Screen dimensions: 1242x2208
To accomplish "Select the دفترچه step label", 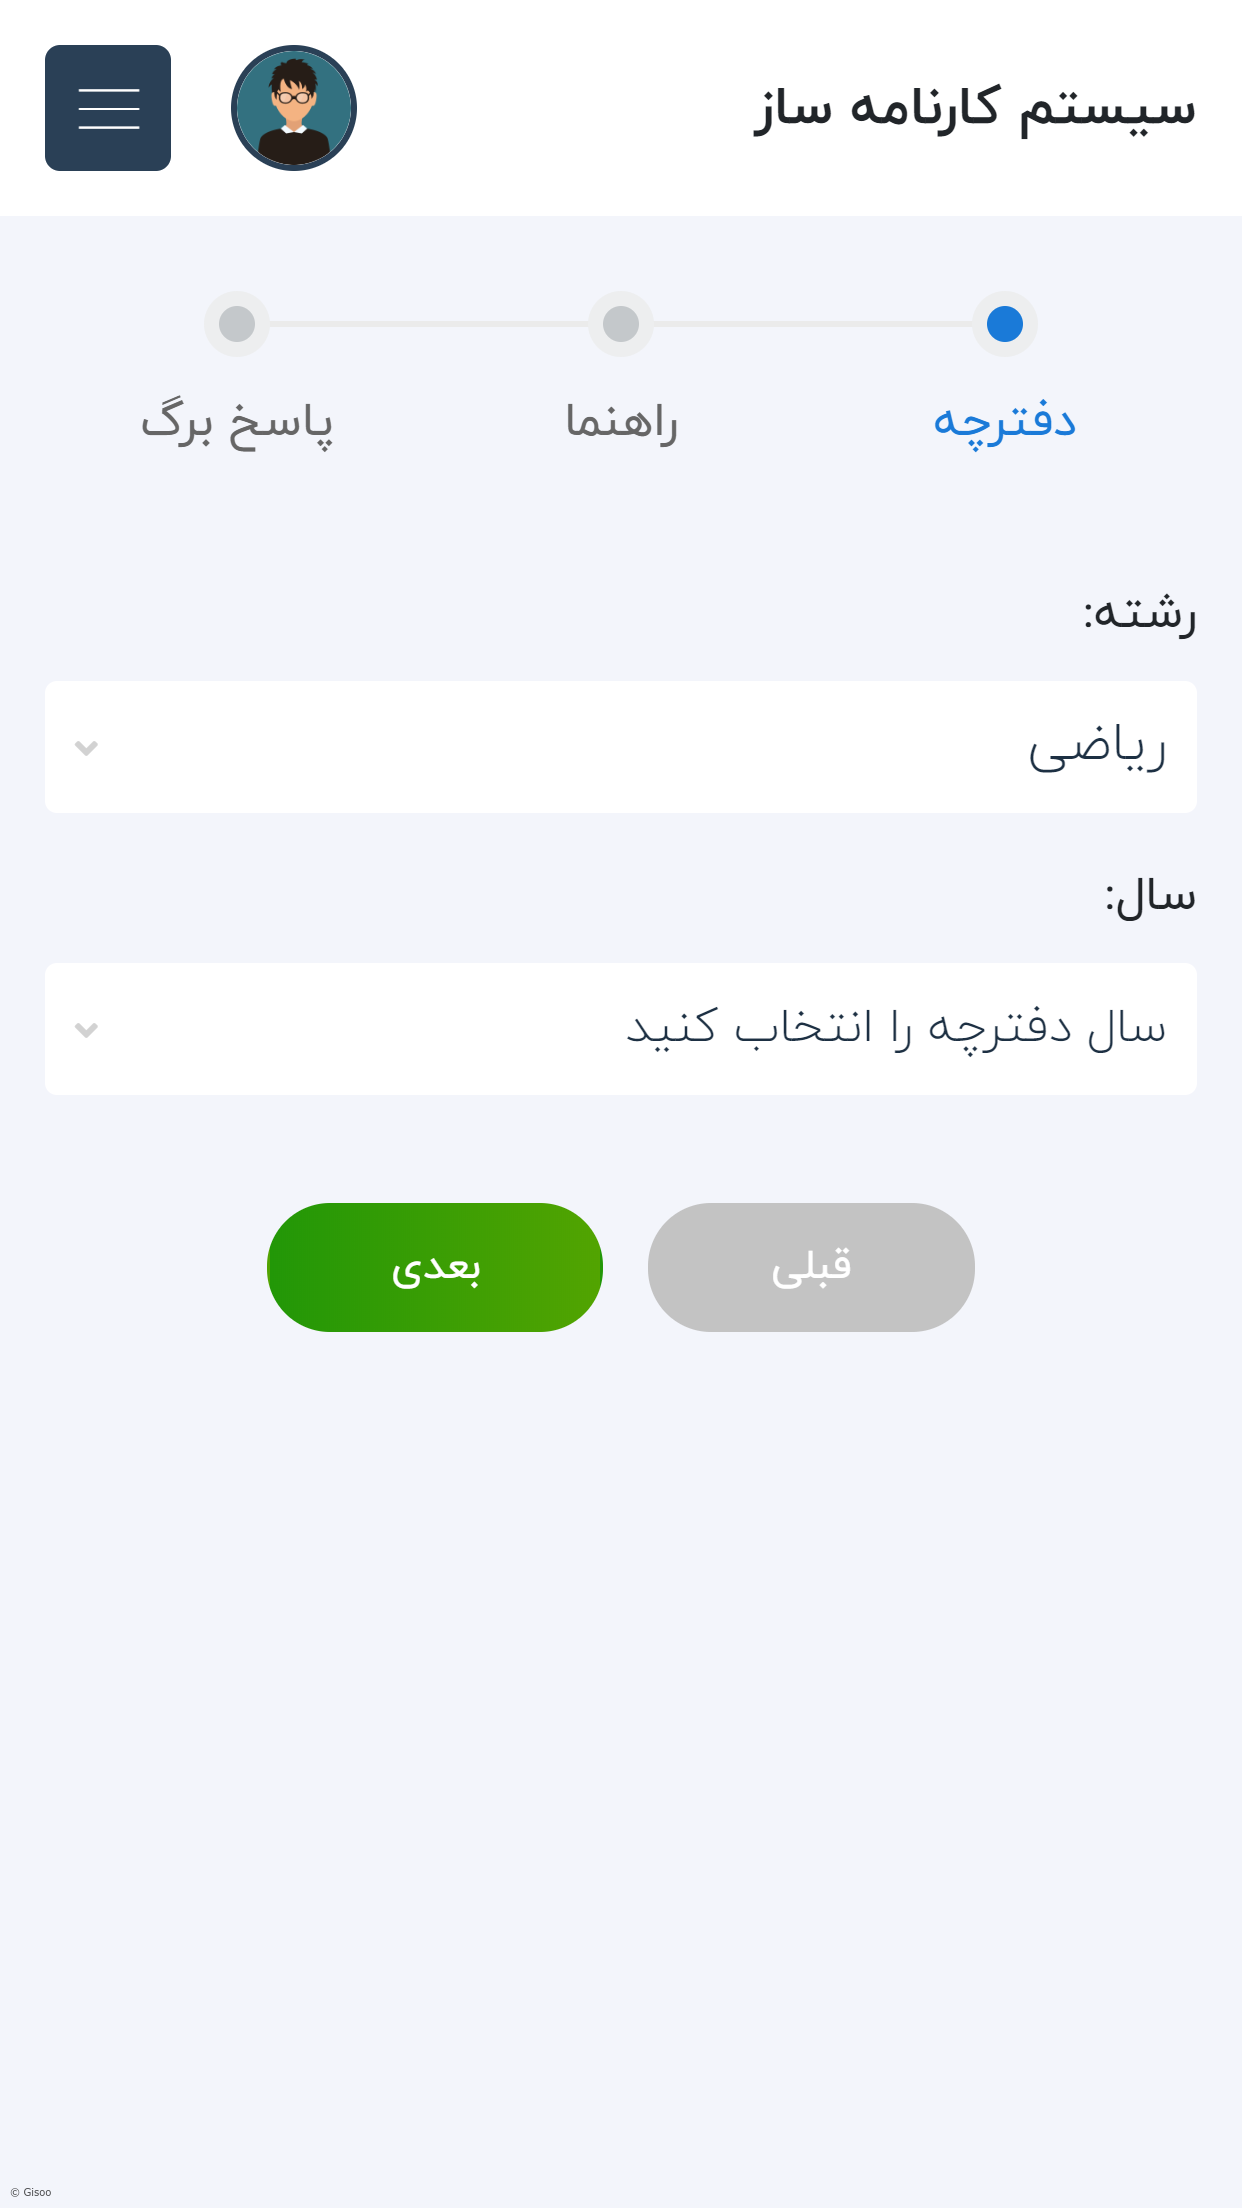I will click(x=1004, y=422).
